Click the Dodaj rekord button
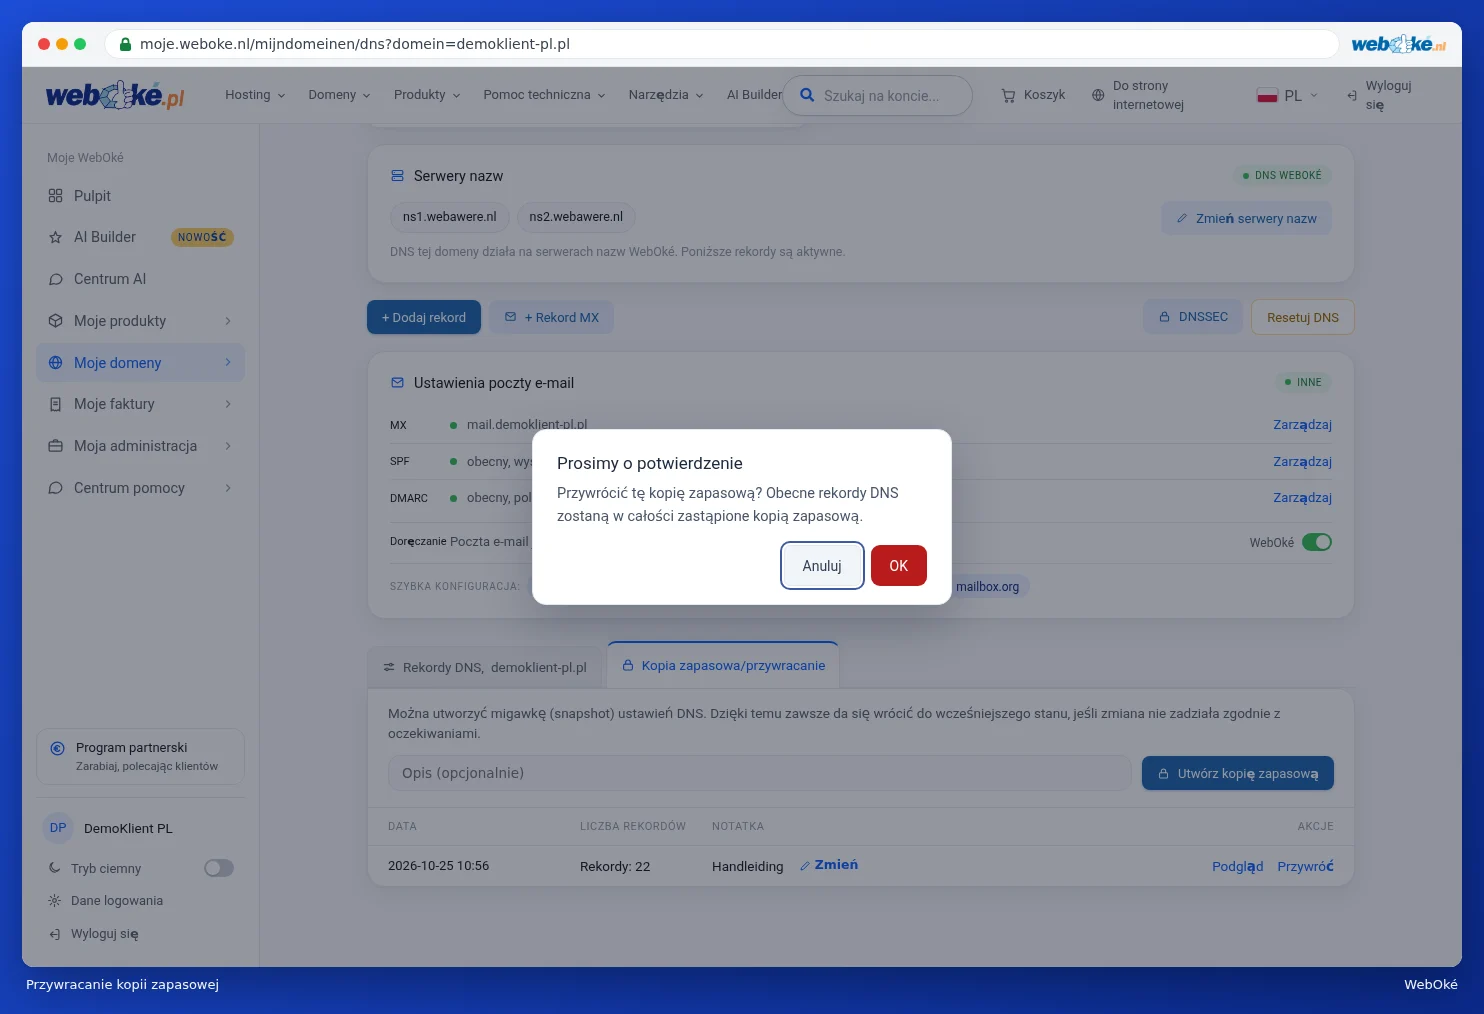Viewport: 1484px width, 1014px height. coord(424,318)
